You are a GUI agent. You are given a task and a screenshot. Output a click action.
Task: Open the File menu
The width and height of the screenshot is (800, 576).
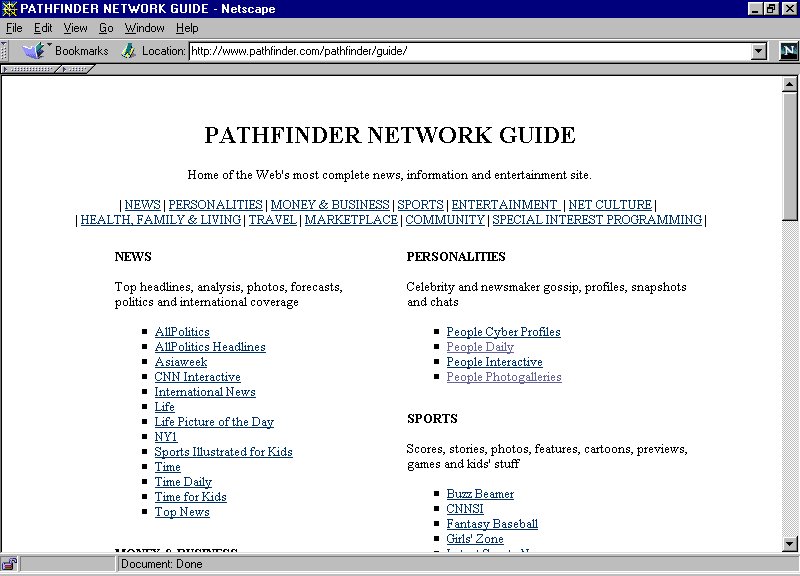point(14,28)
